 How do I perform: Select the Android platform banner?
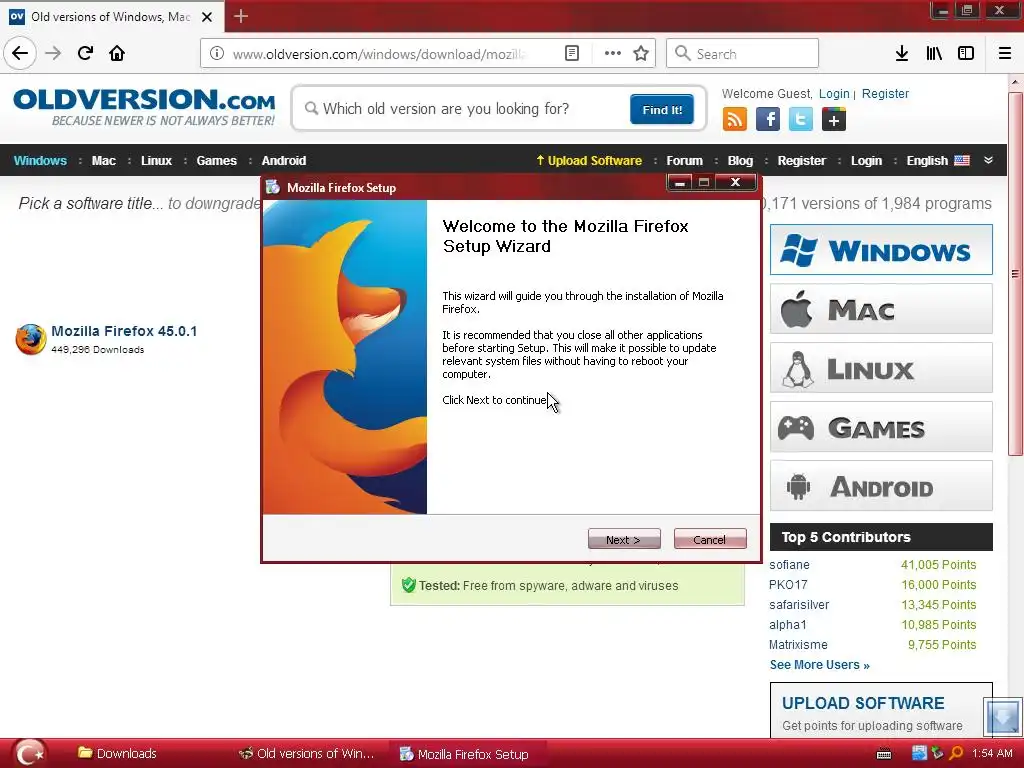pos(881,486)
